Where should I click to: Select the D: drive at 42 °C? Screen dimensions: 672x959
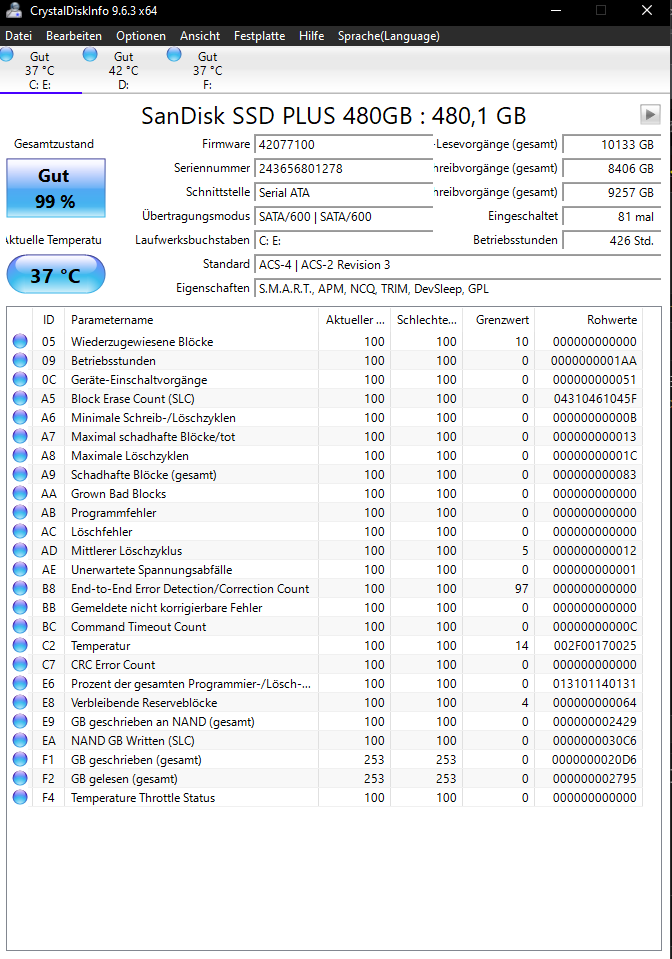click(124, 70)
